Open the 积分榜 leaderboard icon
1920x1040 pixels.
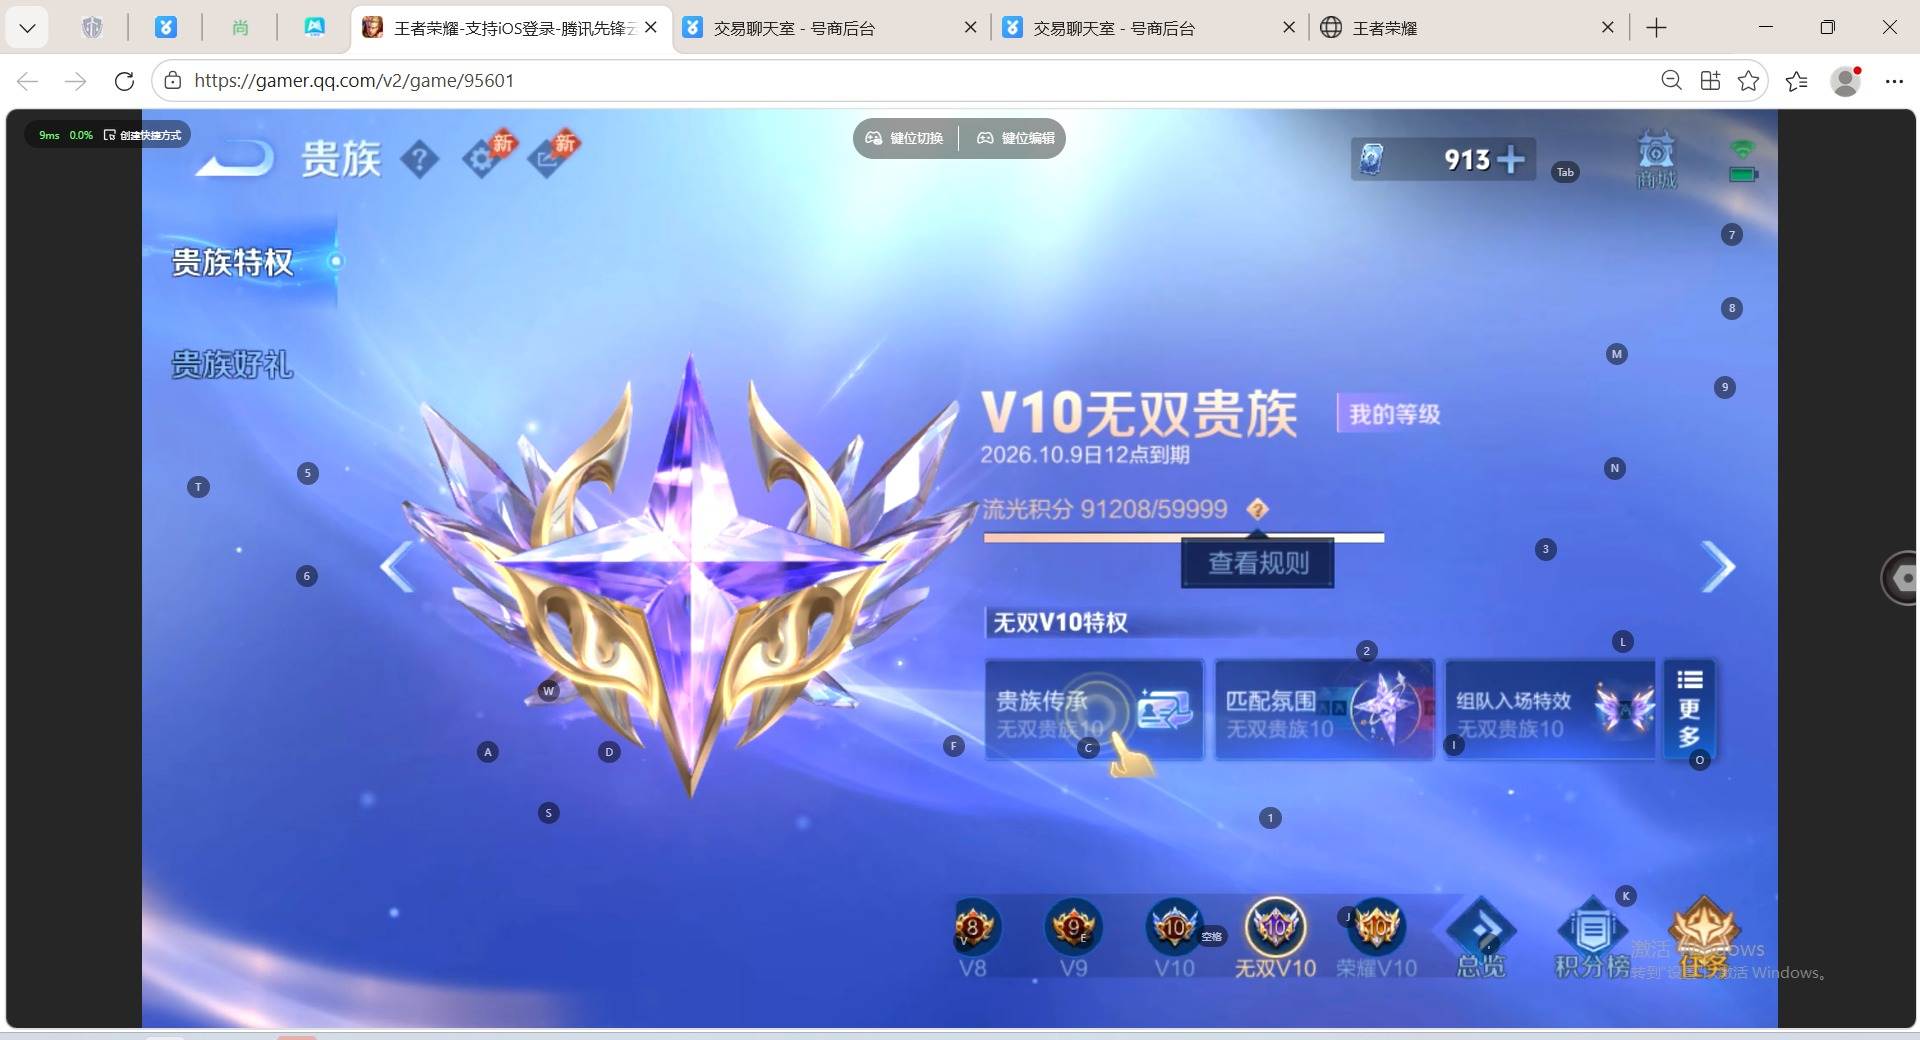tap(1592, 937)
